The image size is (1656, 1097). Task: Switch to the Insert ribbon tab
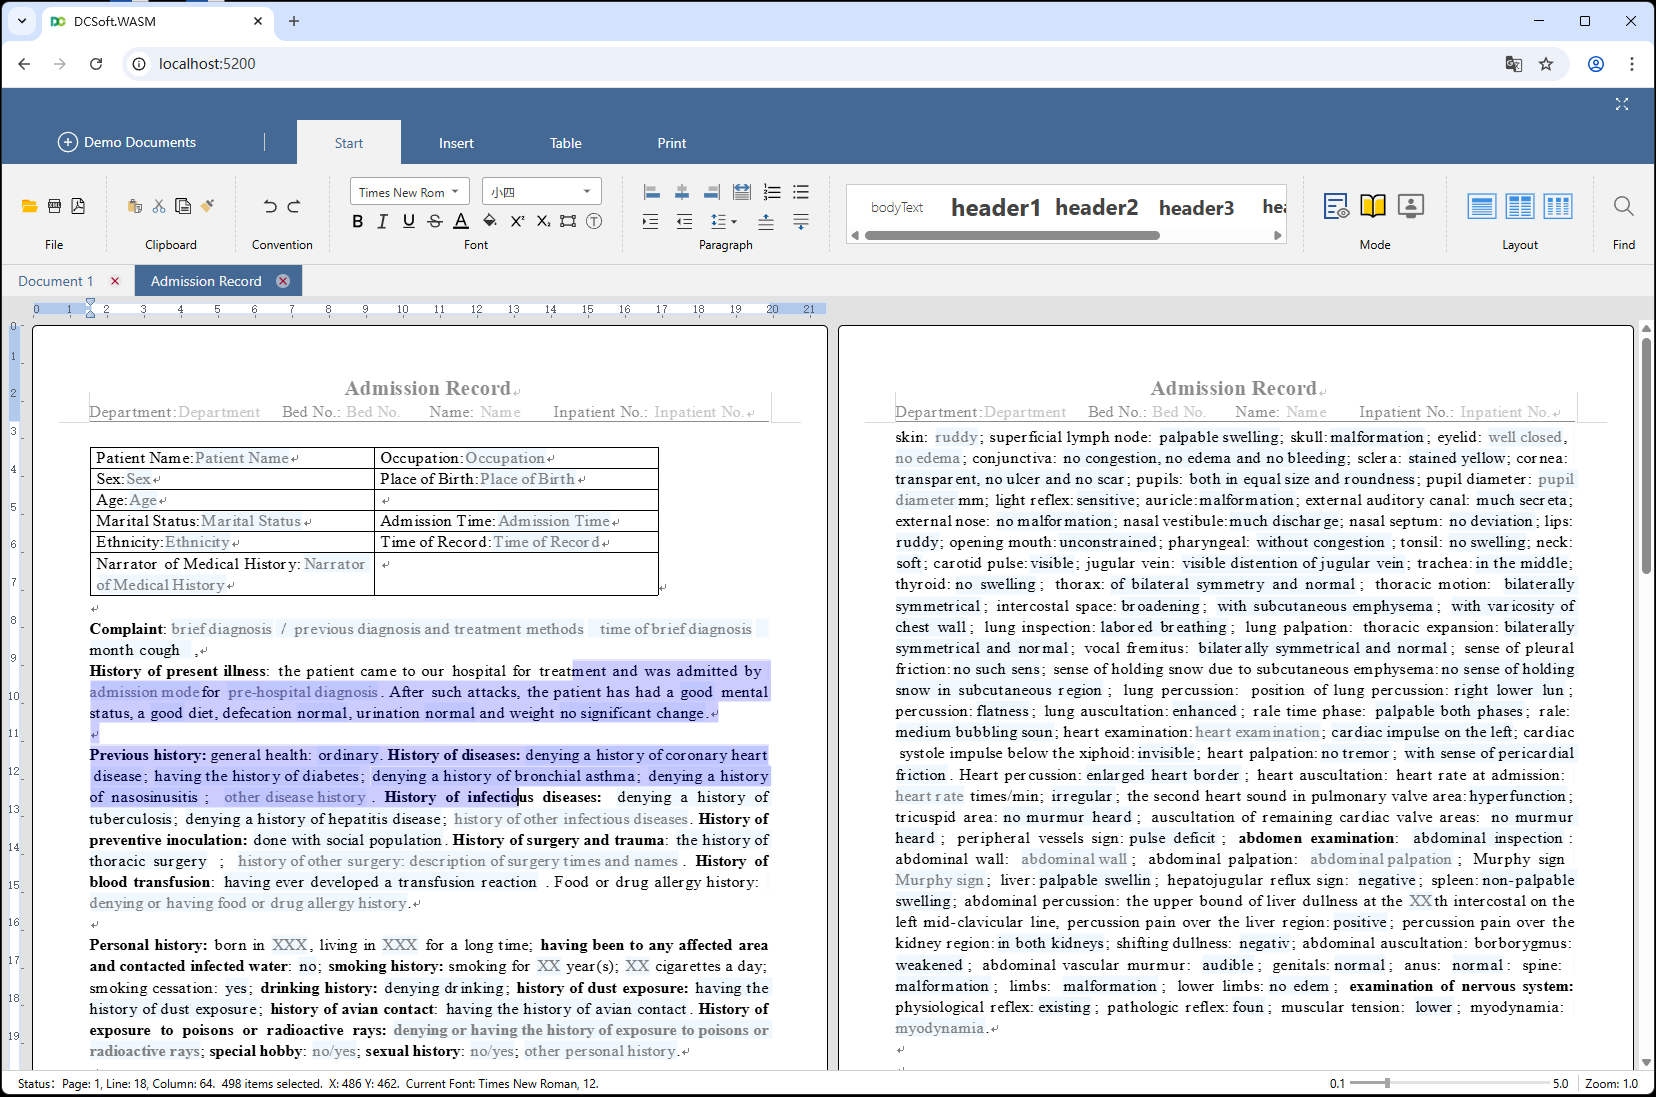(456, 143)
